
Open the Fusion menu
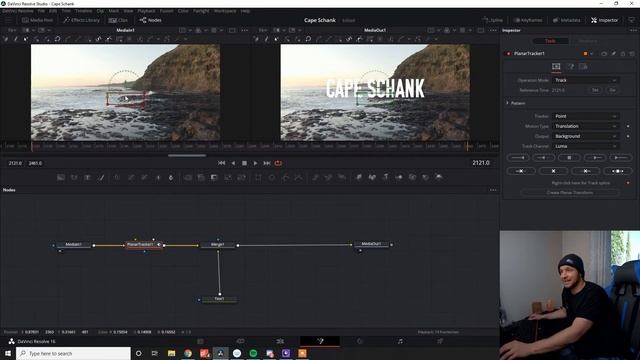[x=167, y=11]
